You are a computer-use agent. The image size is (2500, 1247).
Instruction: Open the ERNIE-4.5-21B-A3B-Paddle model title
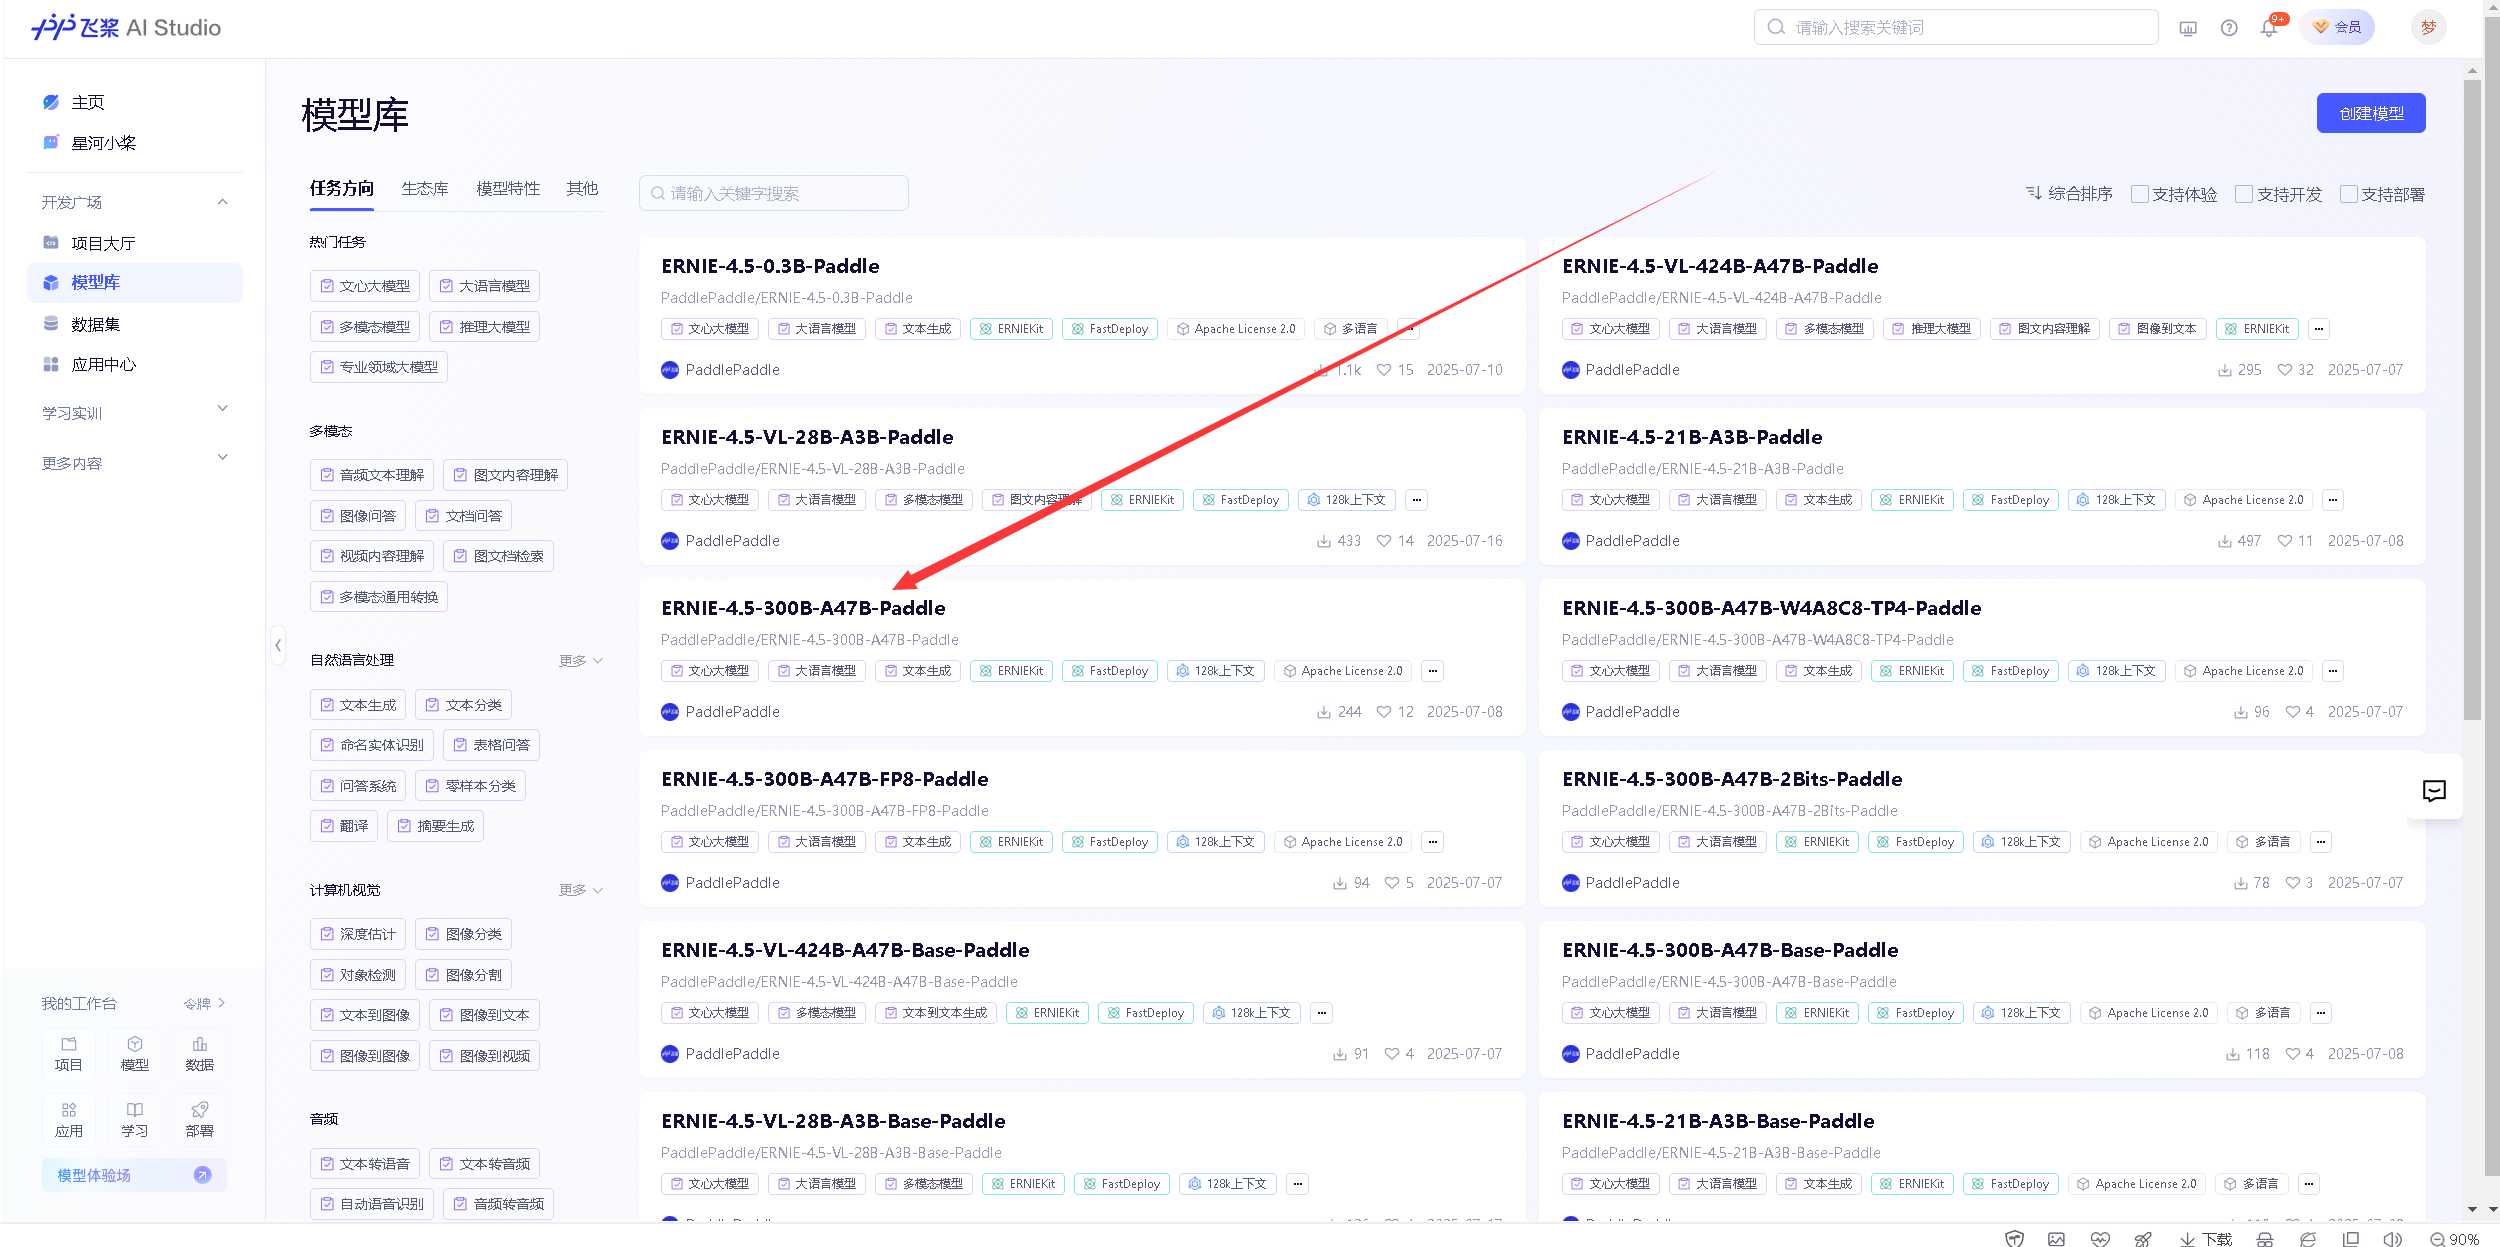click(1692, 437)
